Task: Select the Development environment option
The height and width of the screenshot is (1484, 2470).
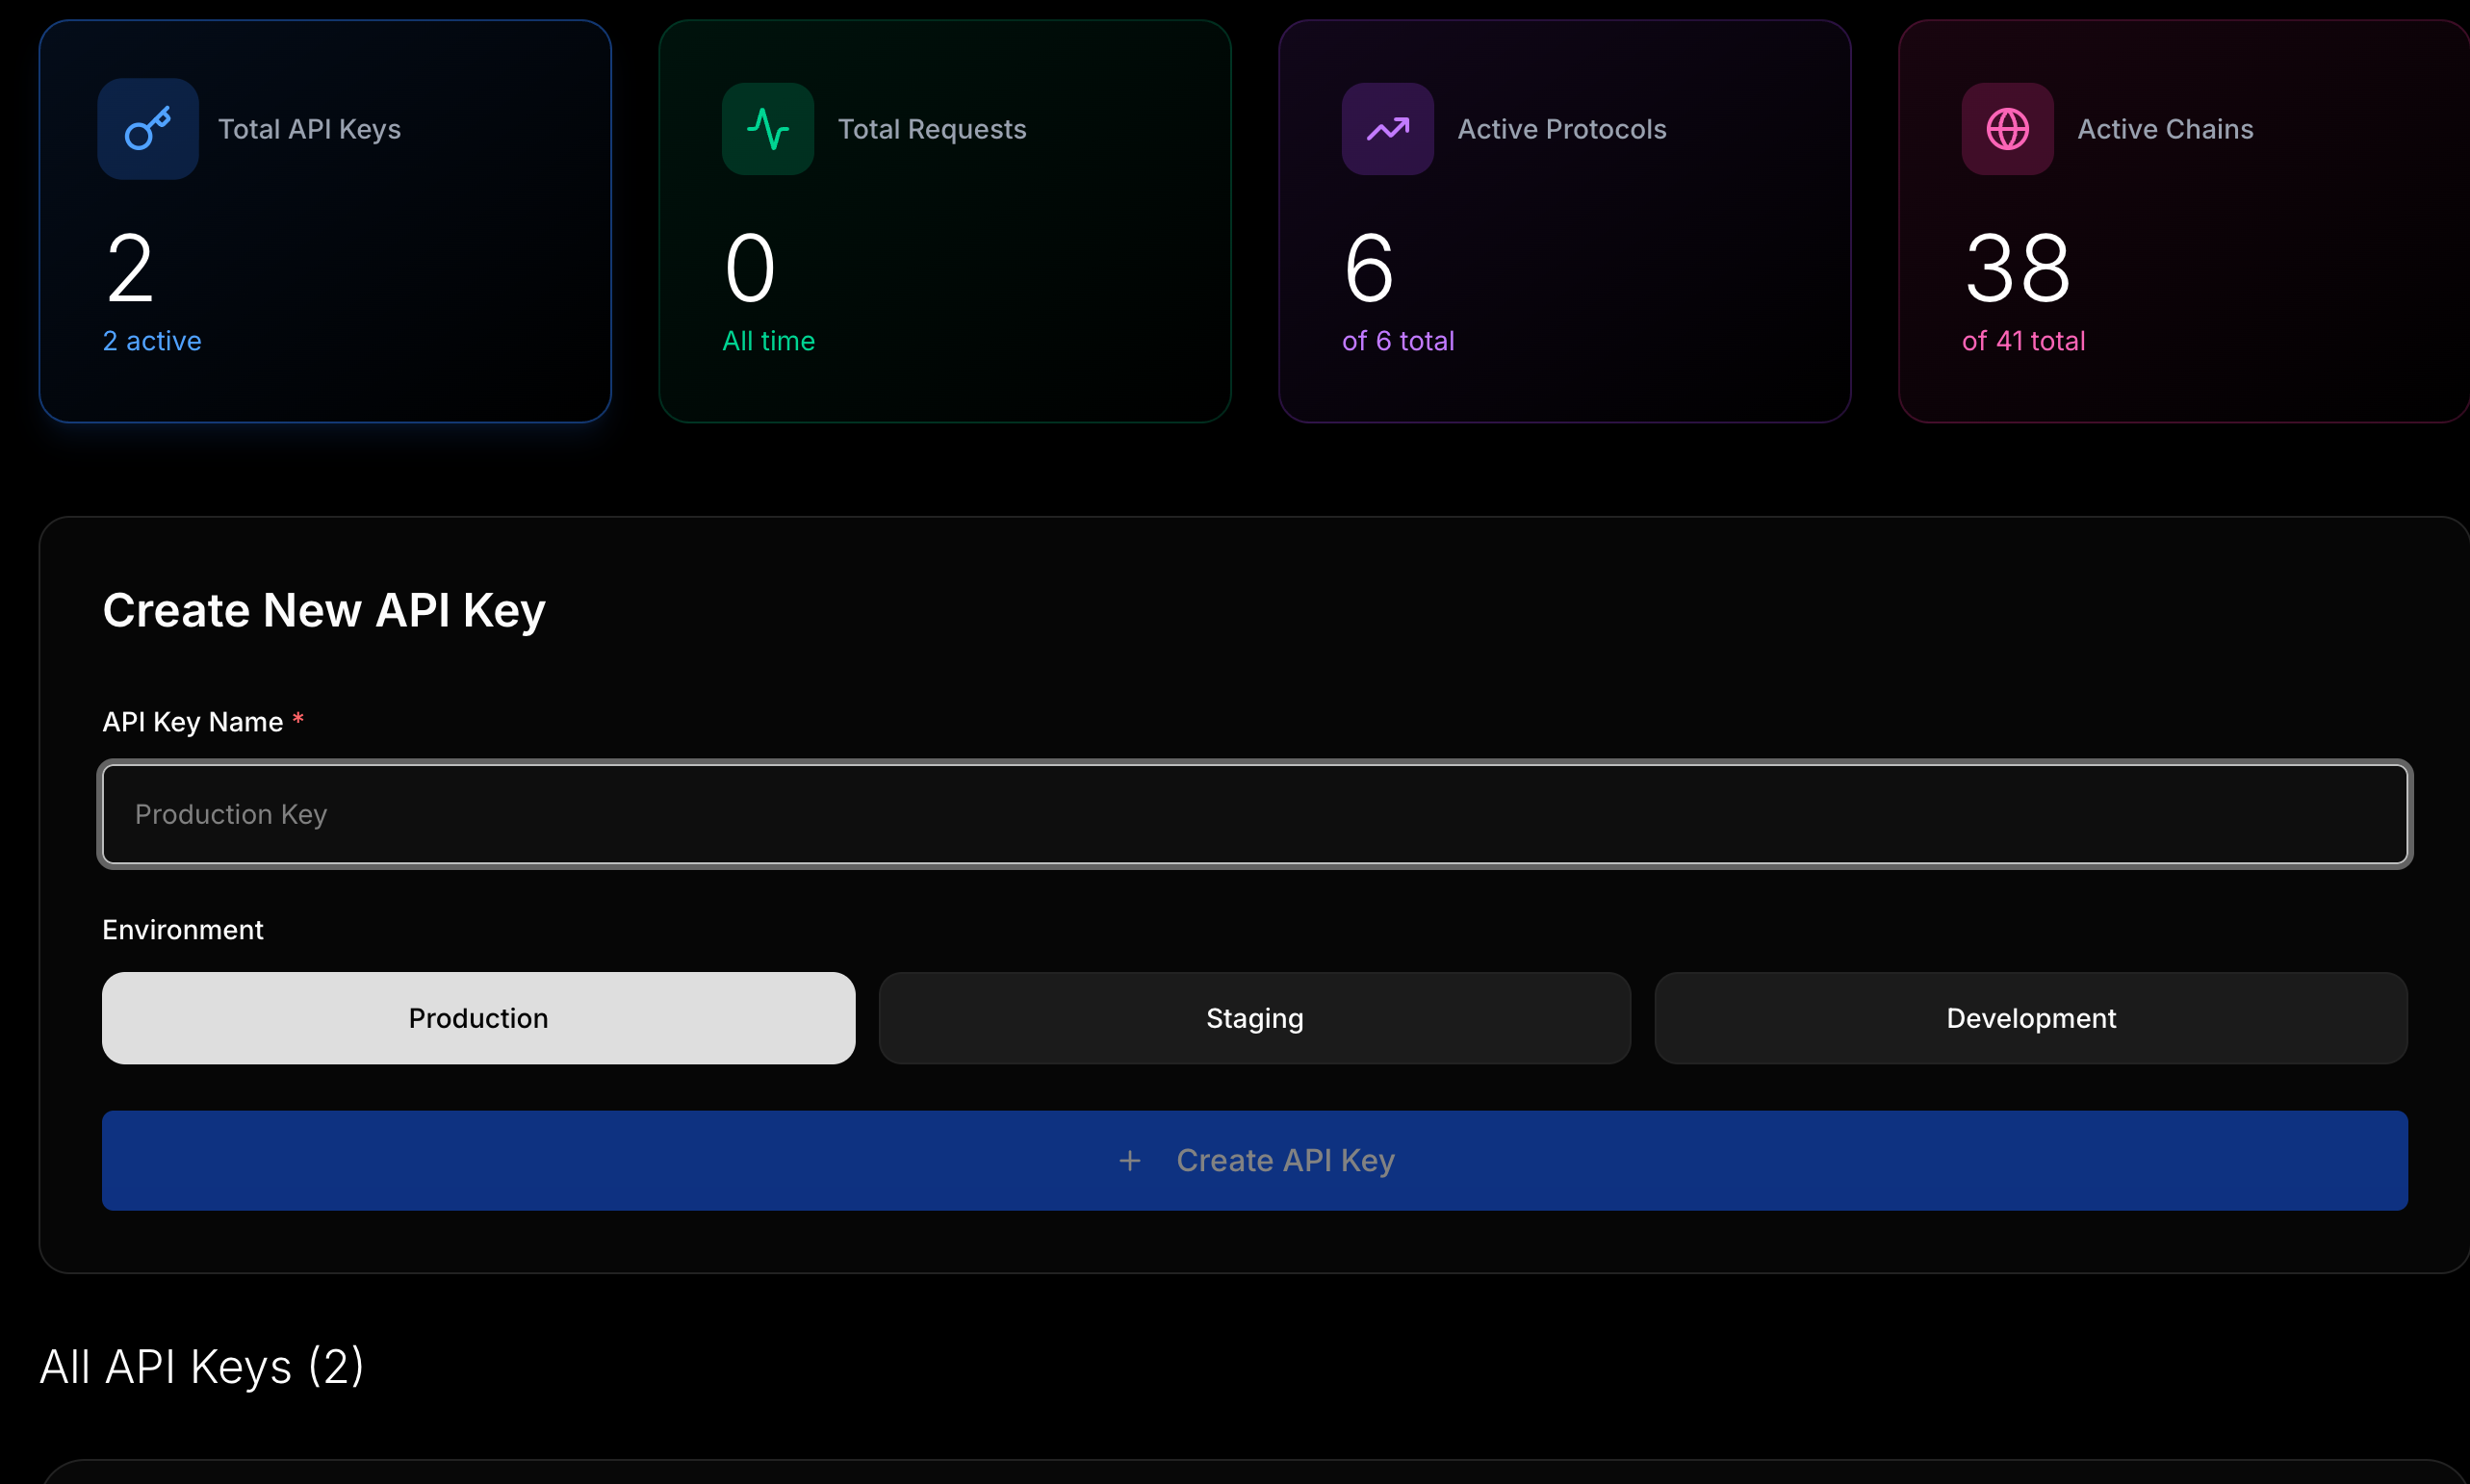Action: 2030,1018
